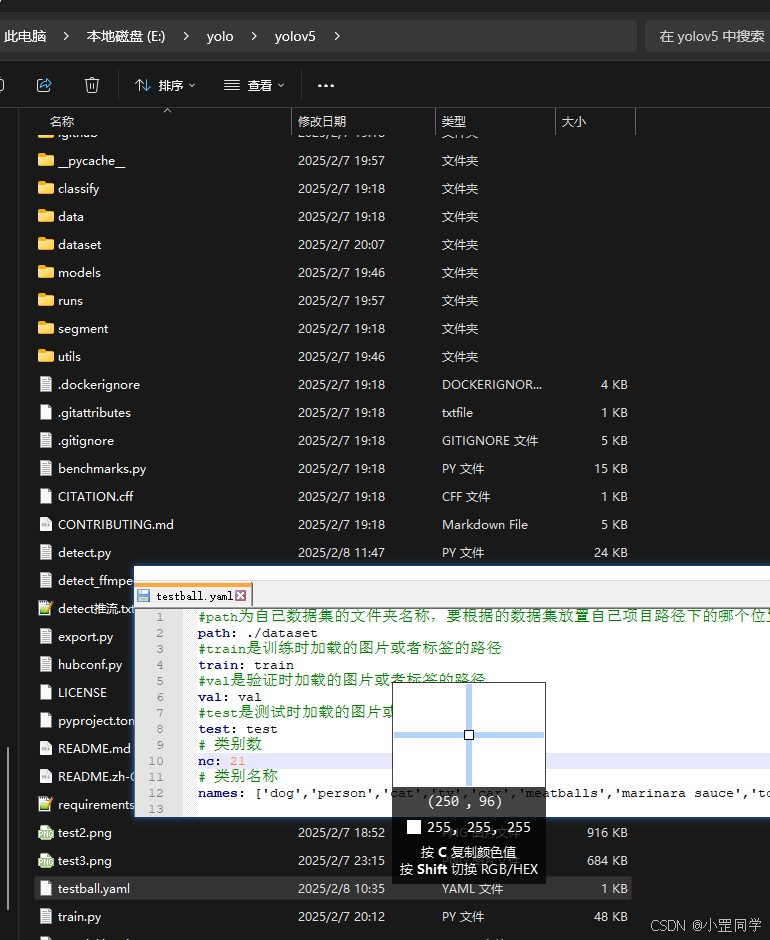
Task: Expand chevron after yolo breadcrumb
Action: click(x=254, y=37)
